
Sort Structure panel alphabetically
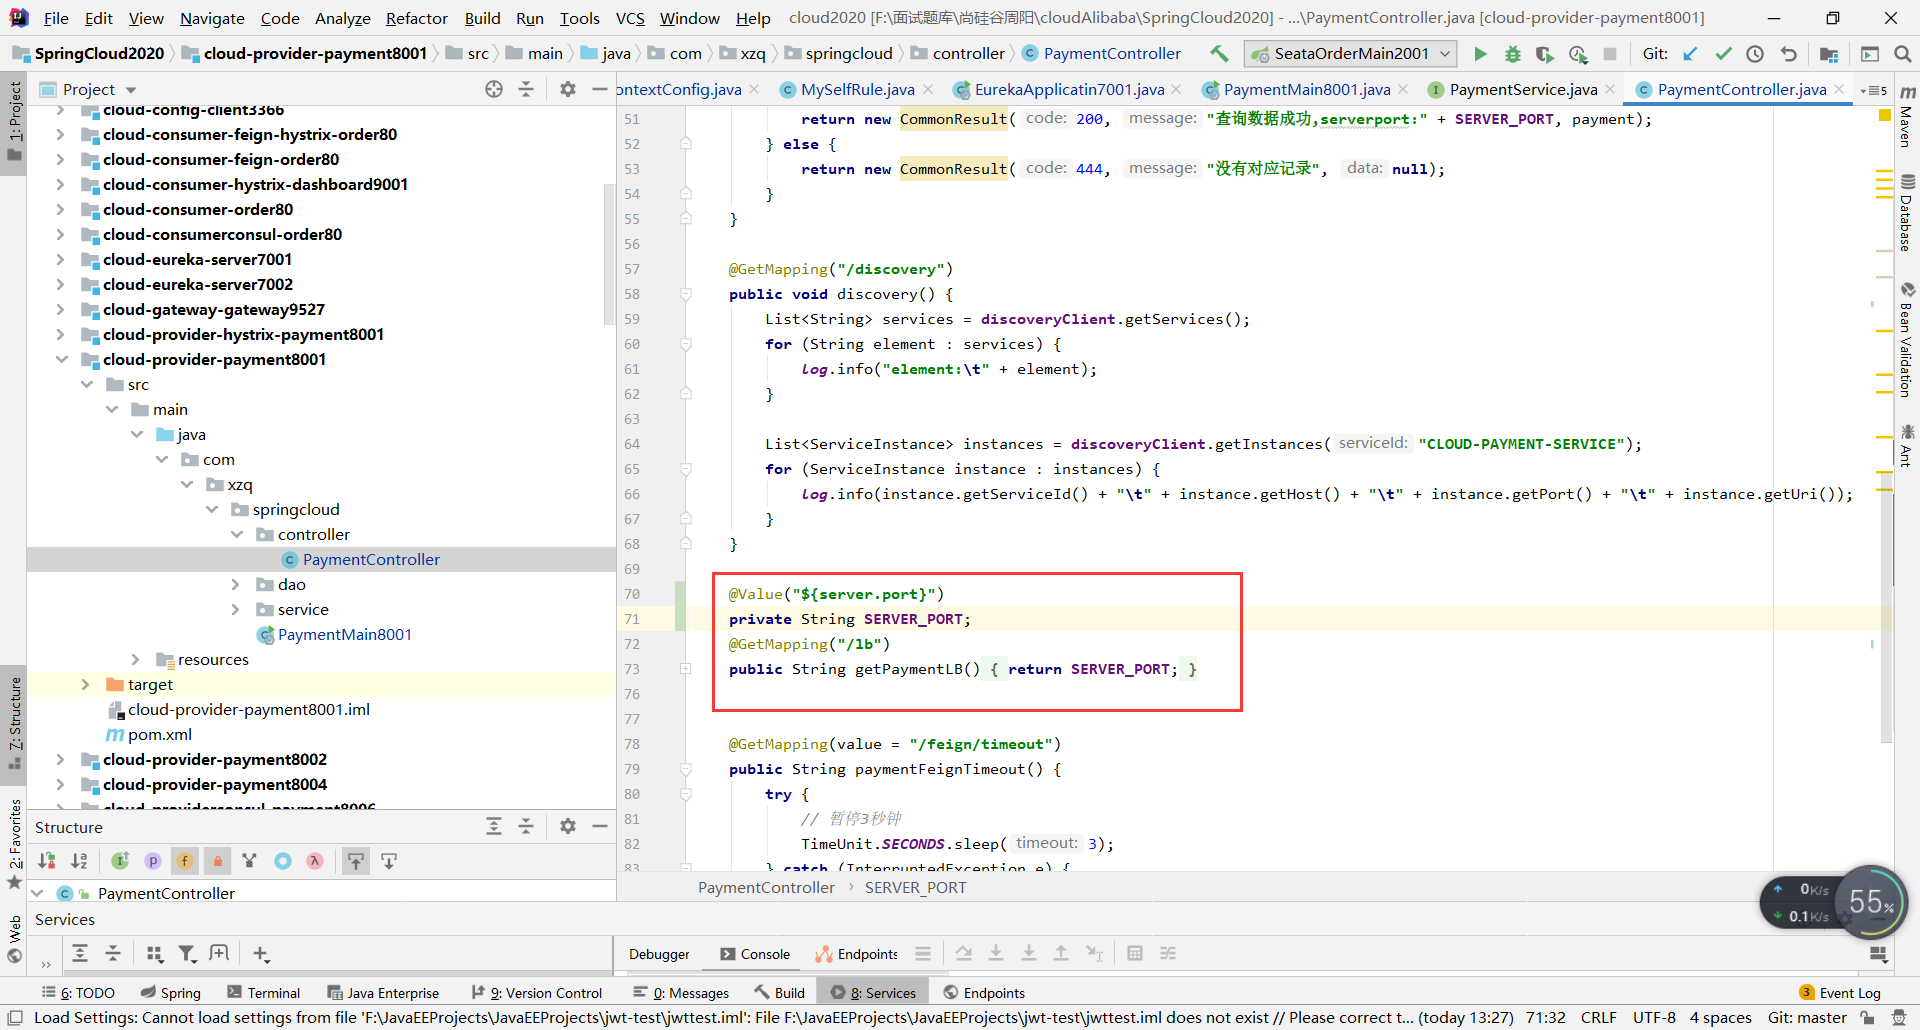pos(79,861)
